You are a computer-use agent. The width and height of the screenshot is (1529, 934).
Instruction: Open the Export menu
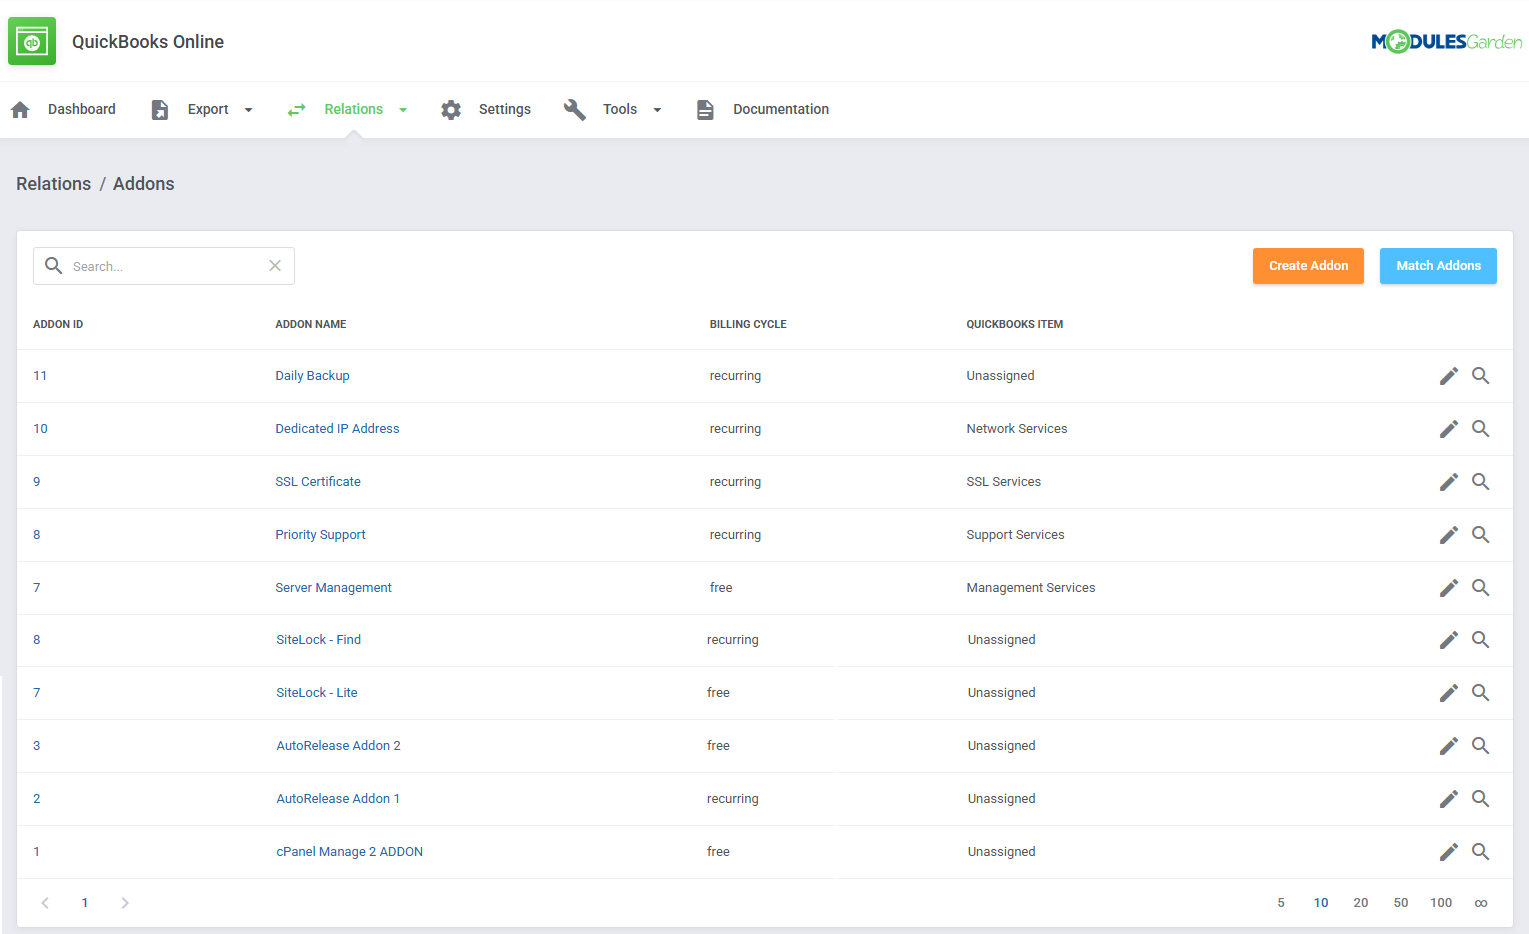[208, 110]
